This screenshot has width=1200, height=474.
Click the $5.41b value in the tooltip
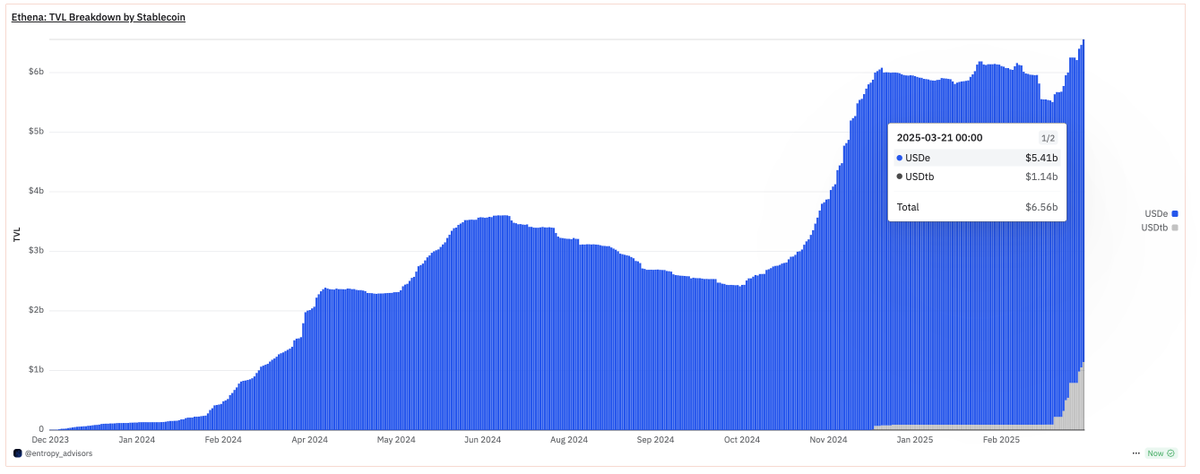[x=1041, y=157]
